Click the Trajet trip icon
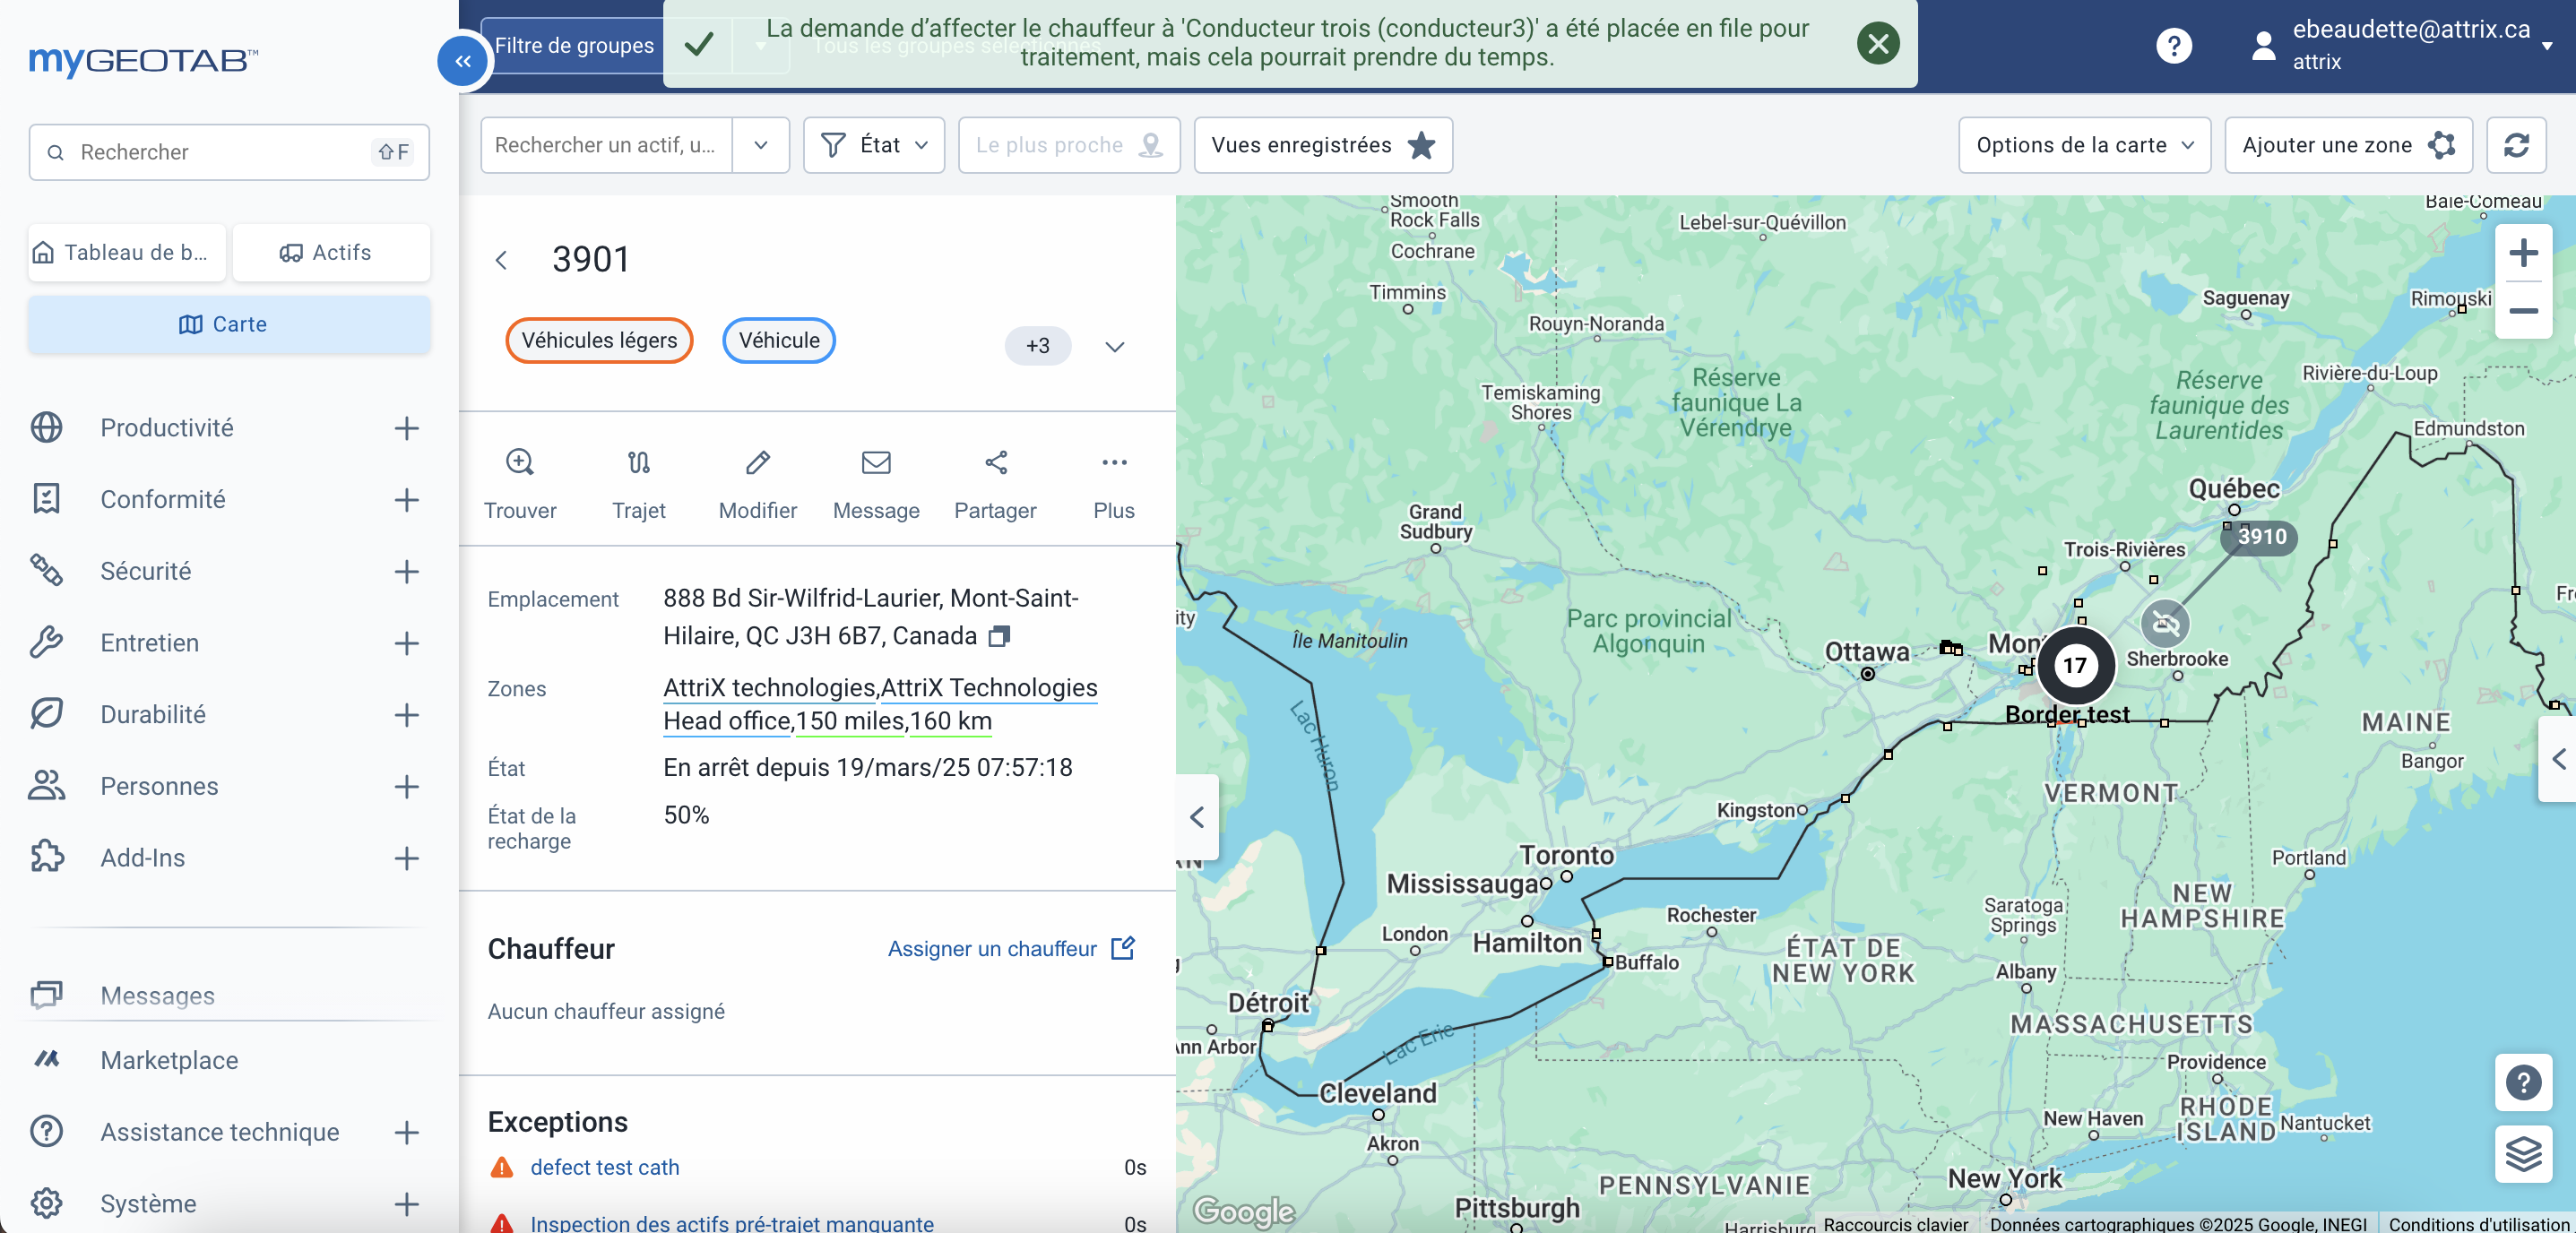The width and height of the screenshot is (2576, 1233). (x=638, y=463)
